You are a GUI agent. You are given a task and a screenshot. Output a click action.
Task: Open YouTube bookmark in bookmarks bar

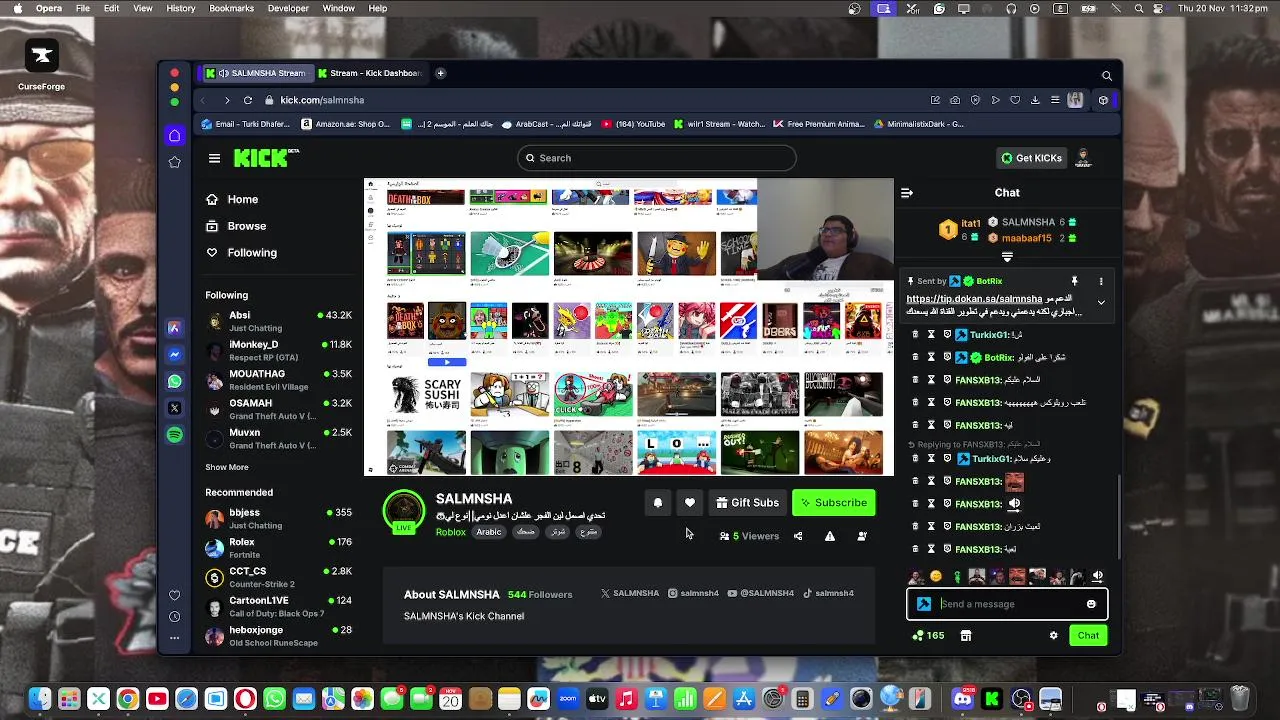coord(635,124)
